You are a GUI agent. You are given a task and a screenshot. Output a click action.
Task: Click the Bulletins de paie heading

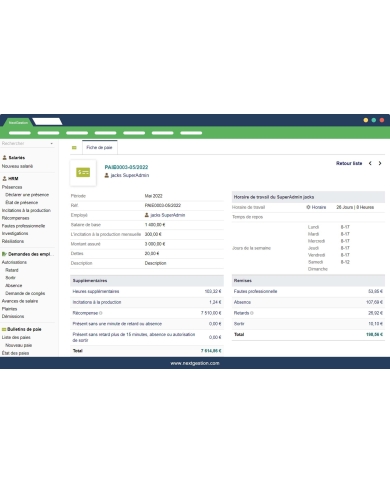[x=24, y=329]
